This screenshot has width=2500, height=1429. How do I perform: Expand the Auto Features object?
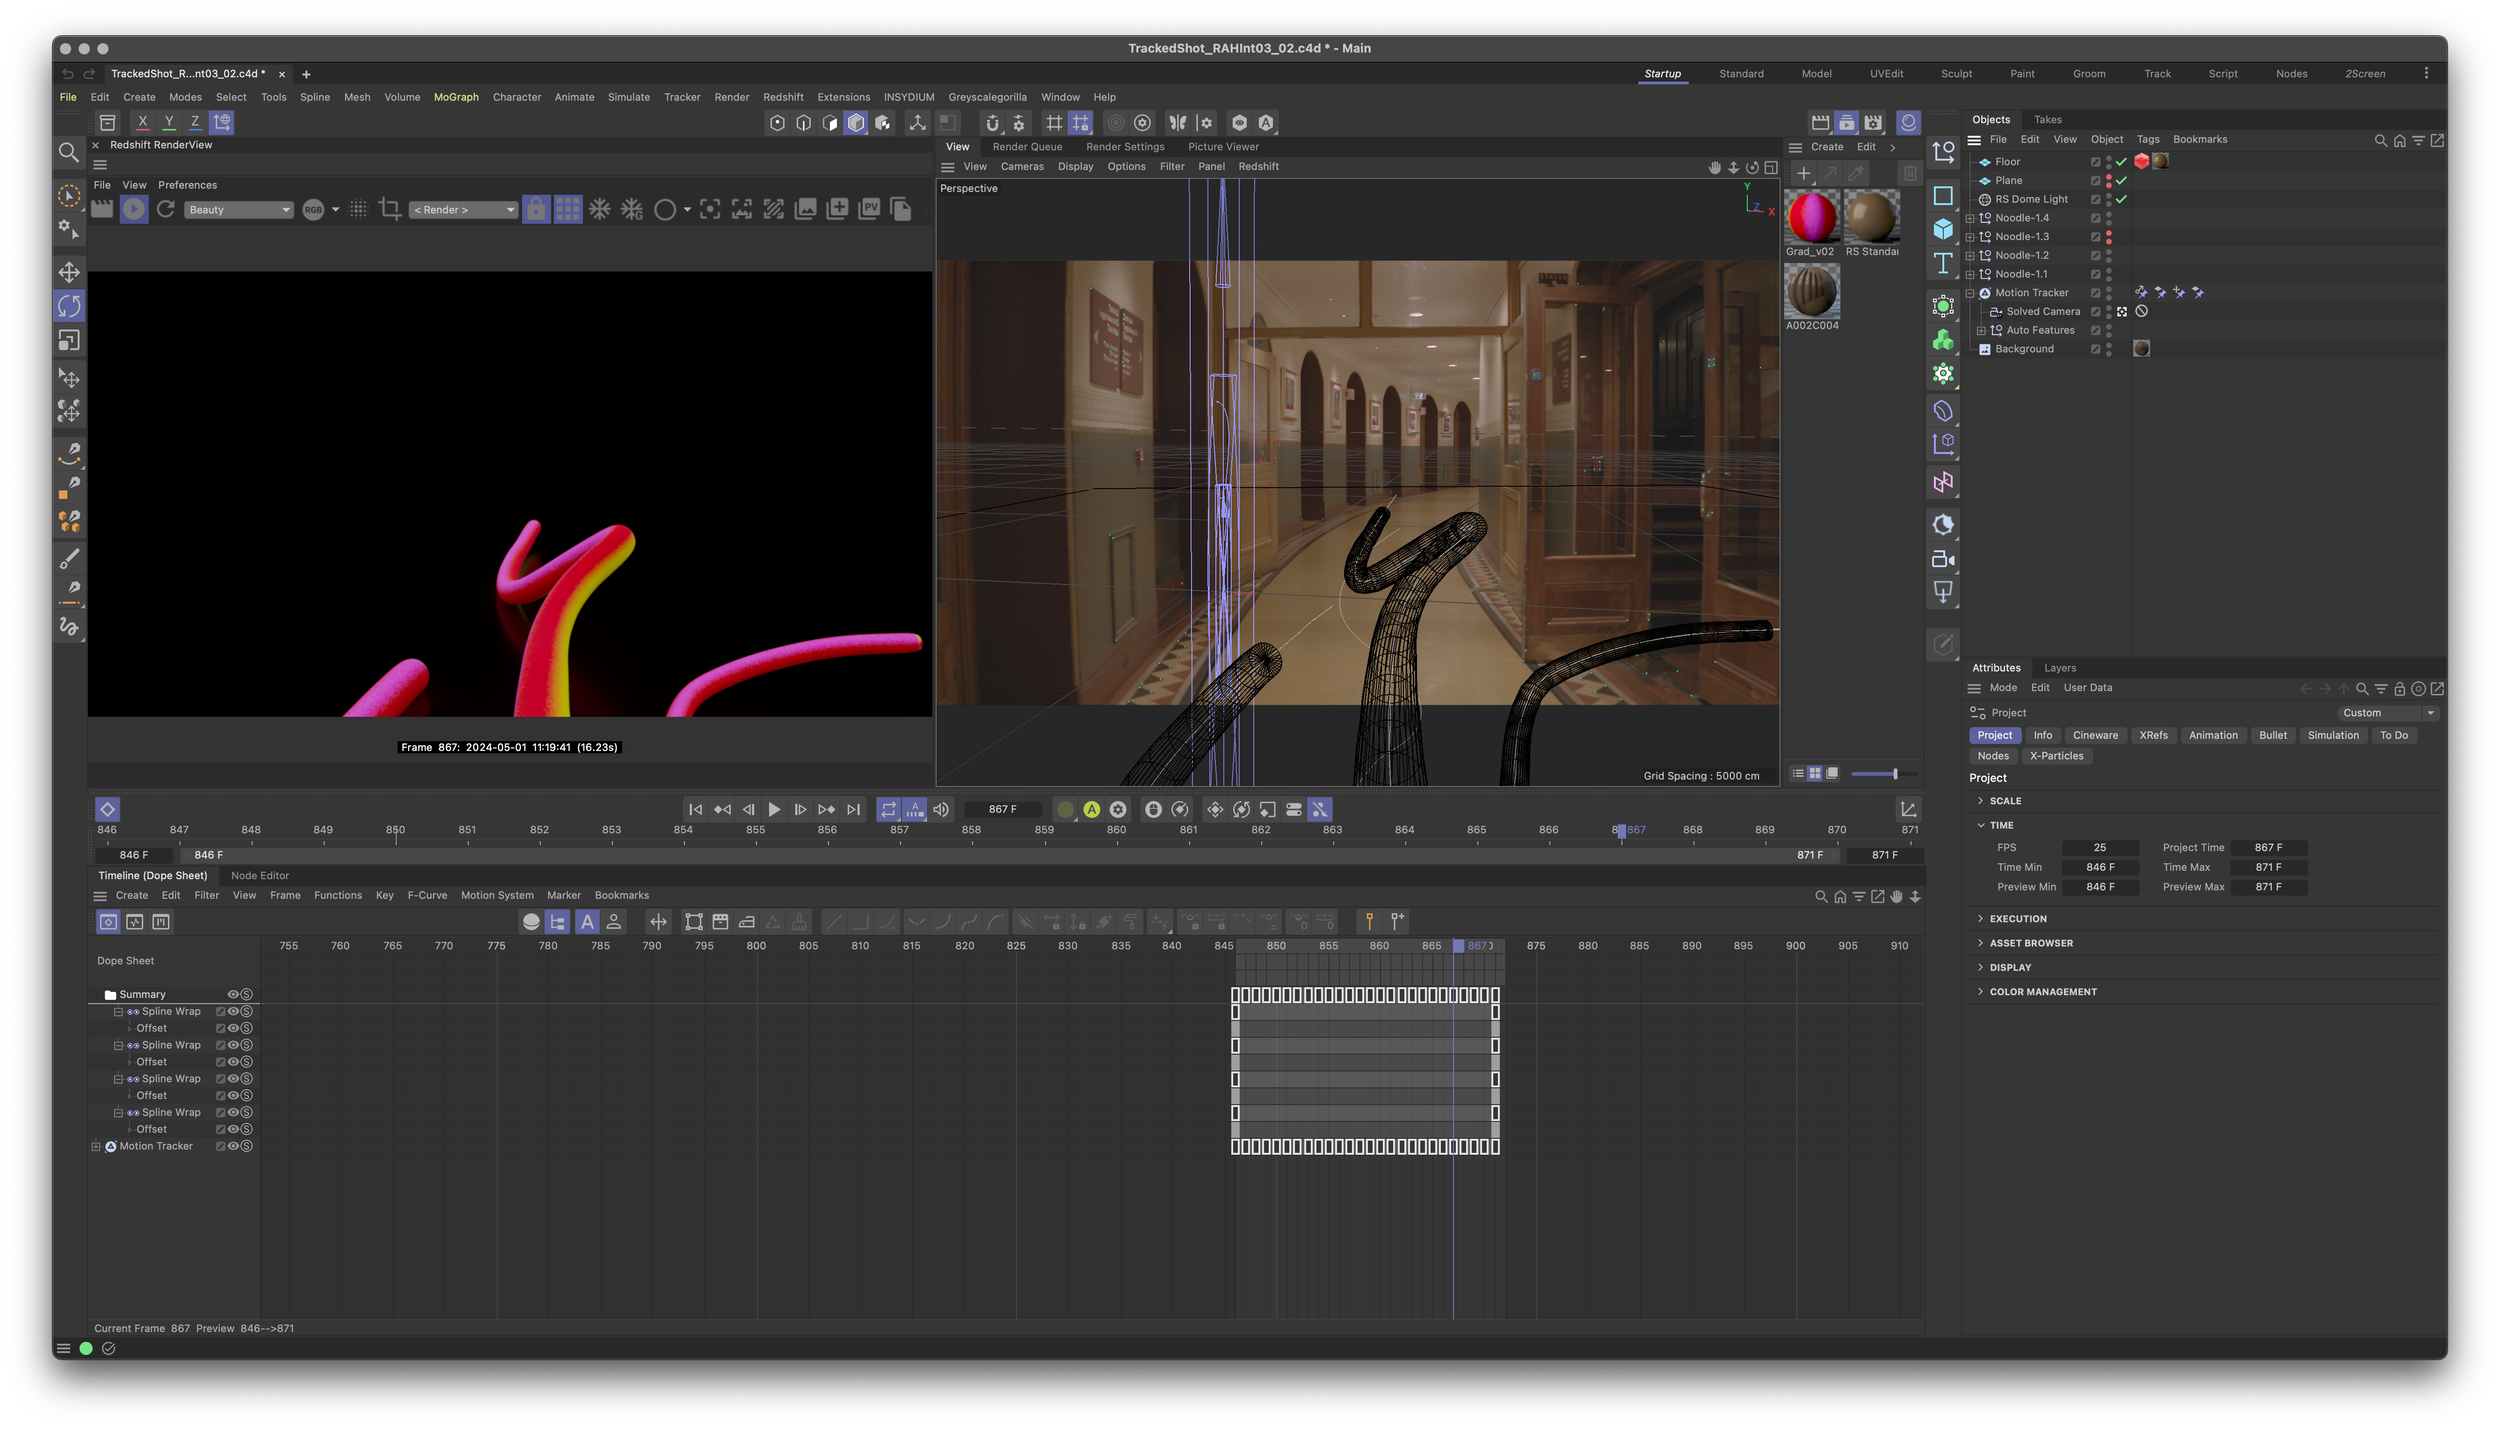[1981, 331]
